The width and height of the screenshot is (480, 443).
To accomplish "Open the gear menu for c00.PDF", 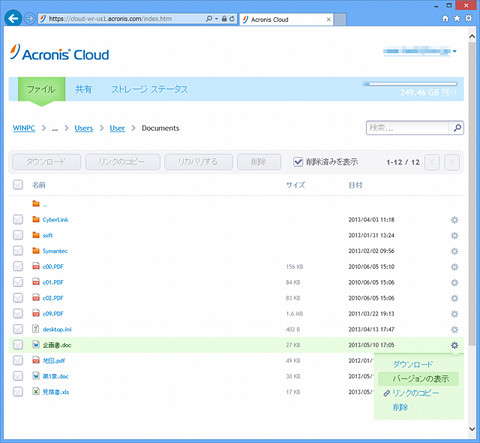I will click(454, 267).
